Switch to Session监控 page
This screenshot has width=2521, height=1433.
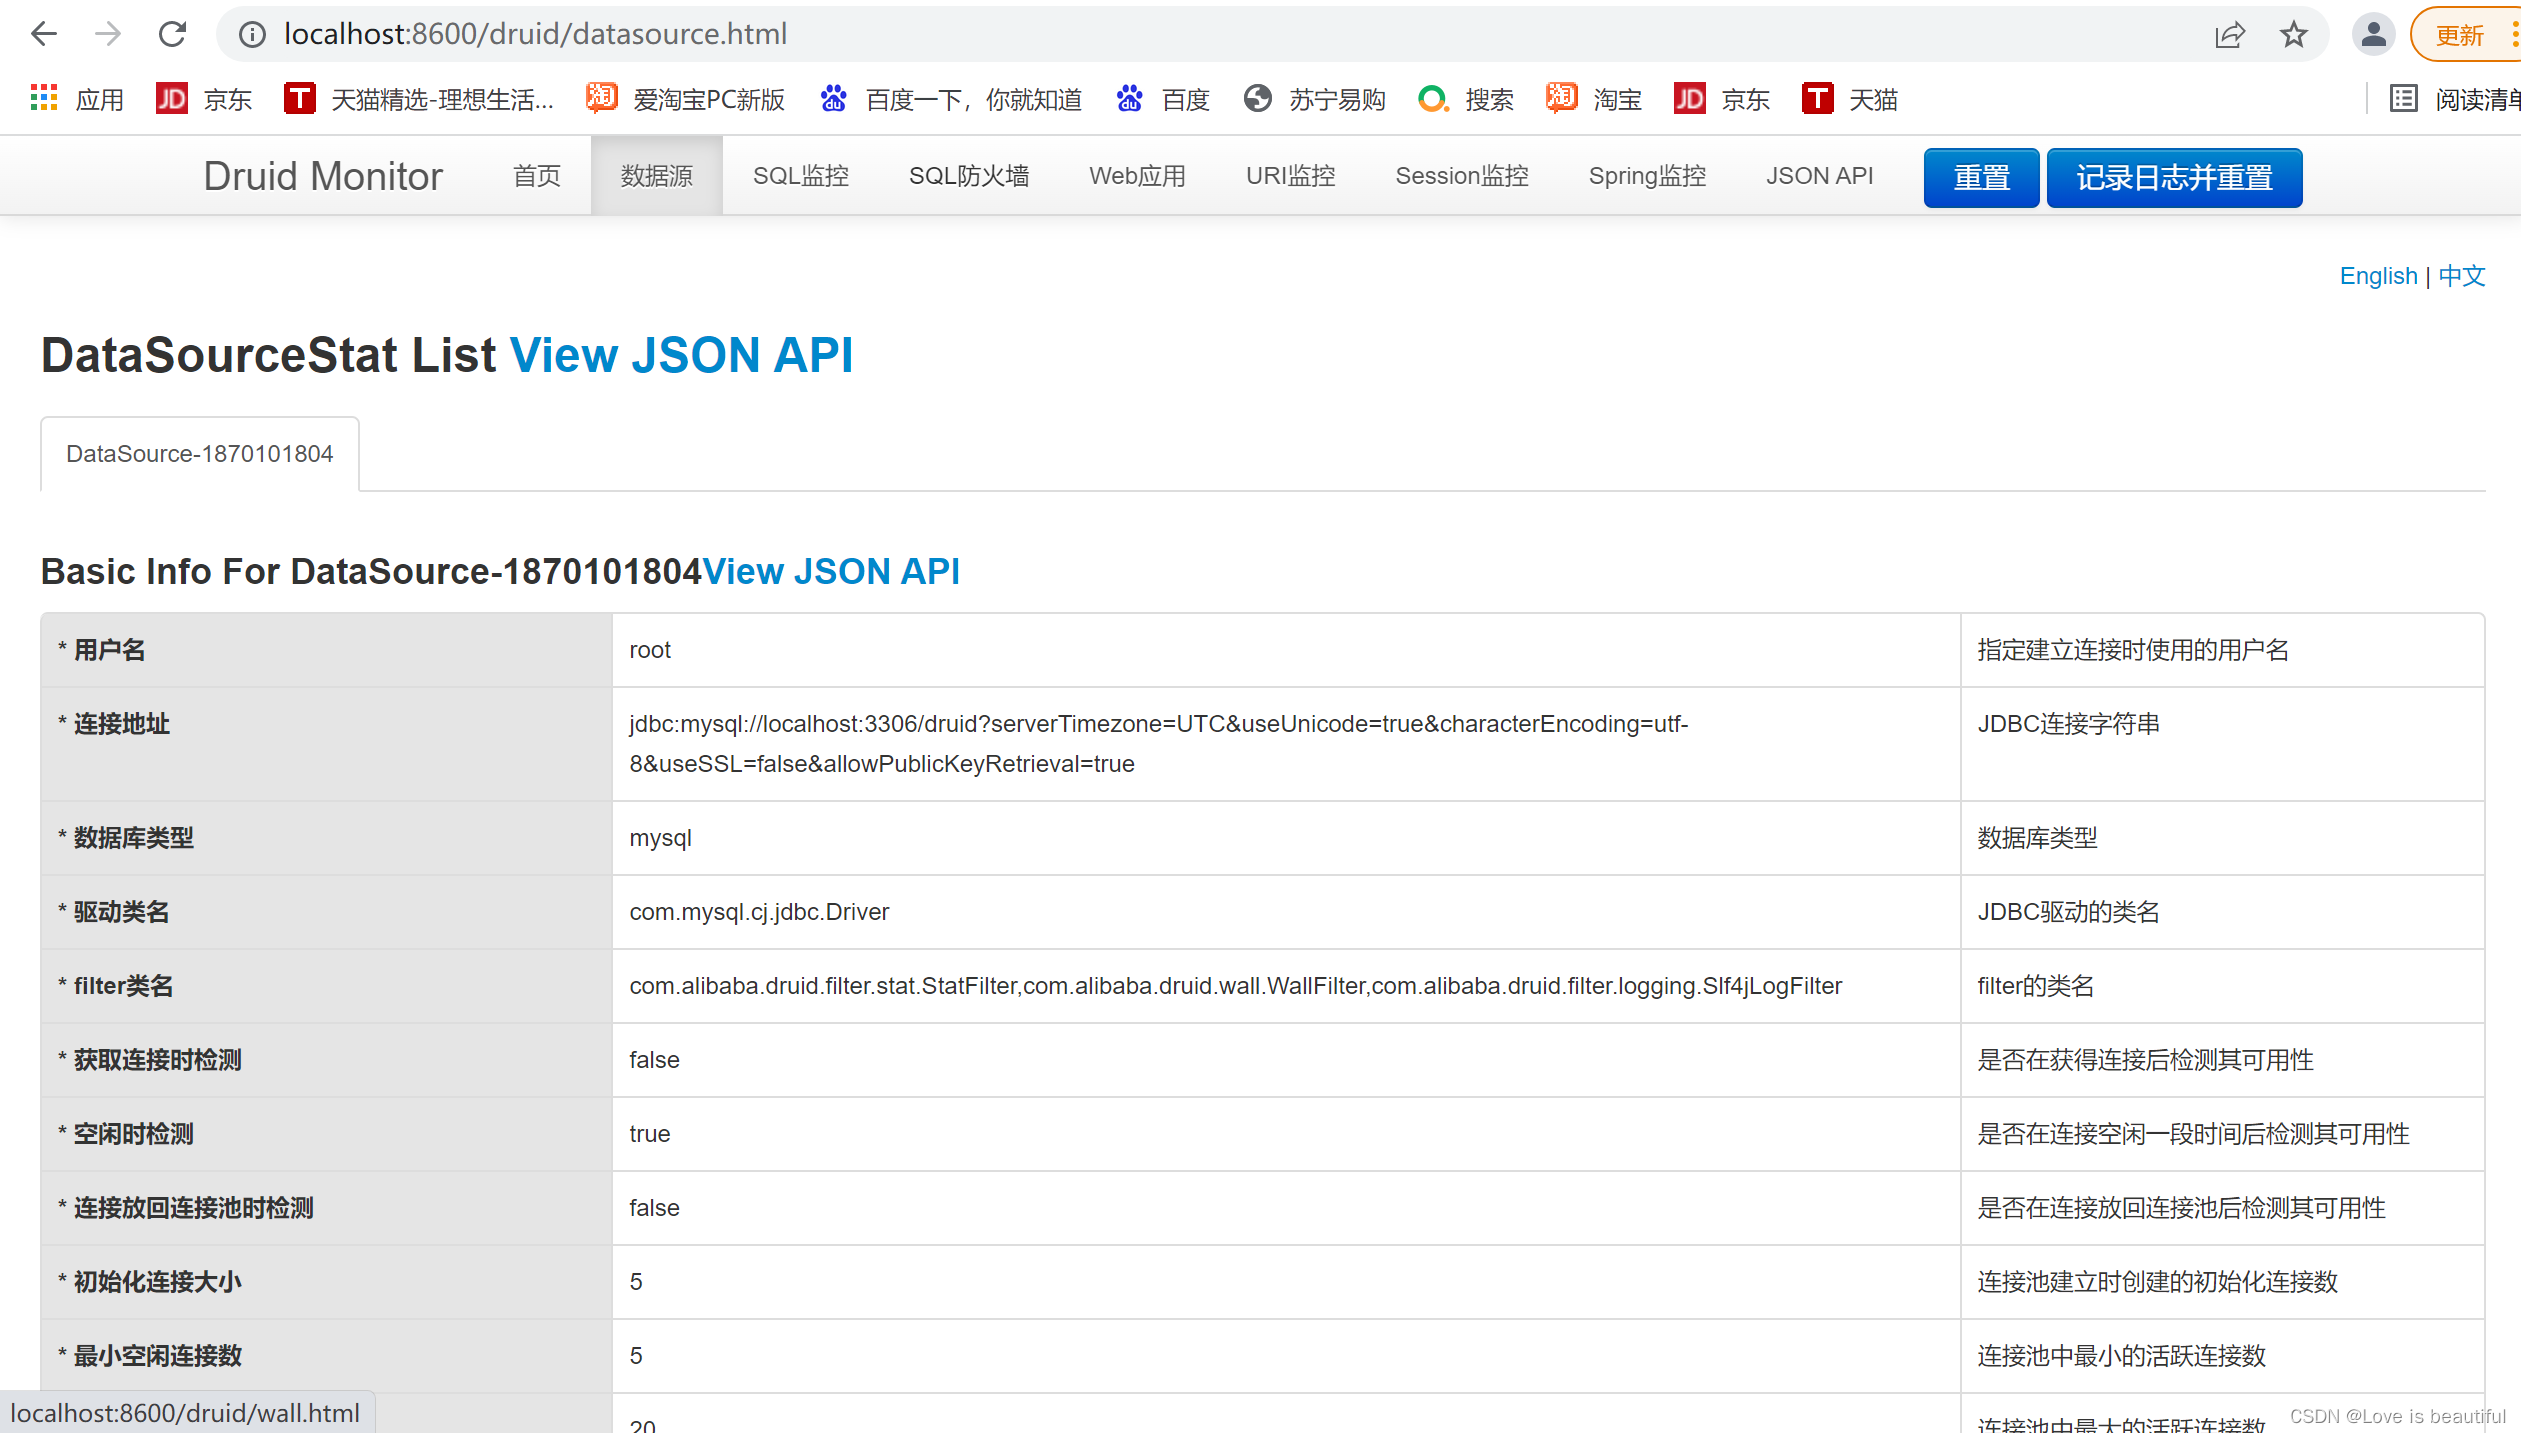1461,176
